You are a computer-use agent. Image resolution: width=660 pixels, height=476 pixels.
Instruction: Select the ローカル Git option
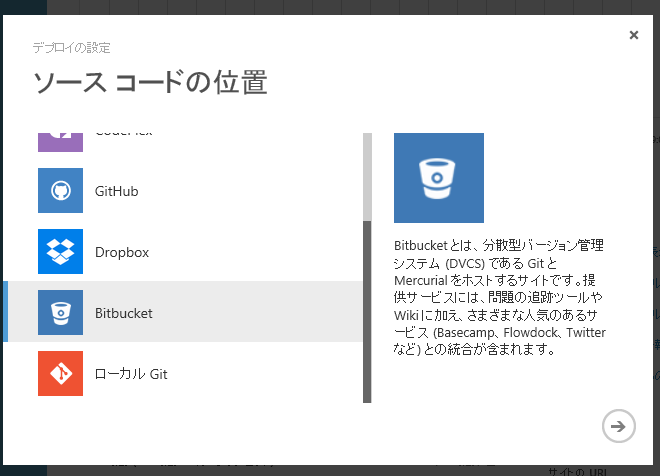click(130, 374)
